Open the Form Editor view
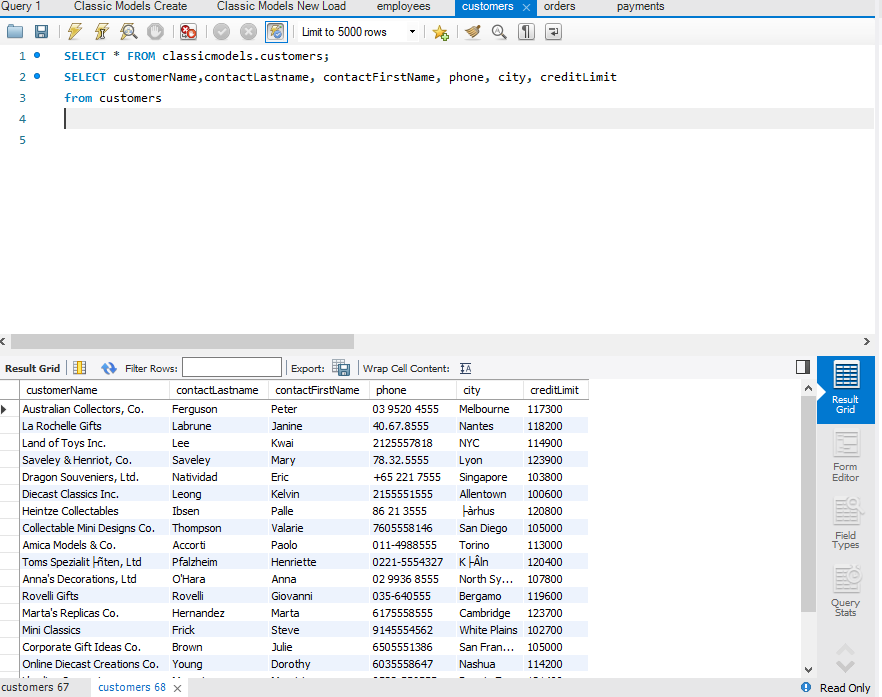Viewport: 882px width, 697px height. 845,457
